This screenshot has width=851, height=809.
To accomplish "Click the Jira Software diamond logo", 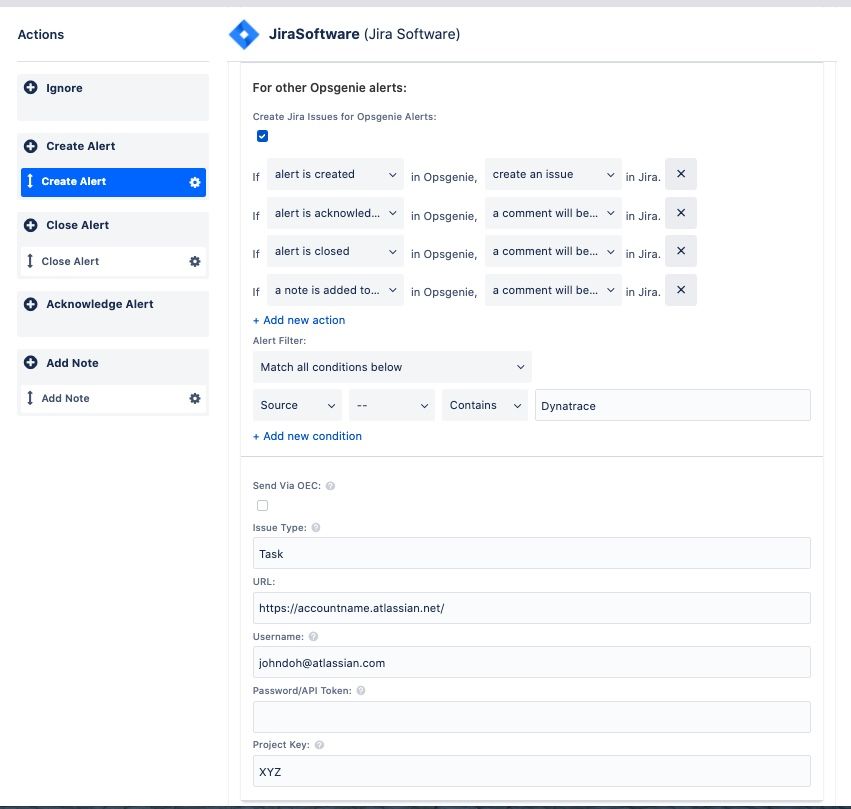I will pyautogui.click(x=244, y=34).
